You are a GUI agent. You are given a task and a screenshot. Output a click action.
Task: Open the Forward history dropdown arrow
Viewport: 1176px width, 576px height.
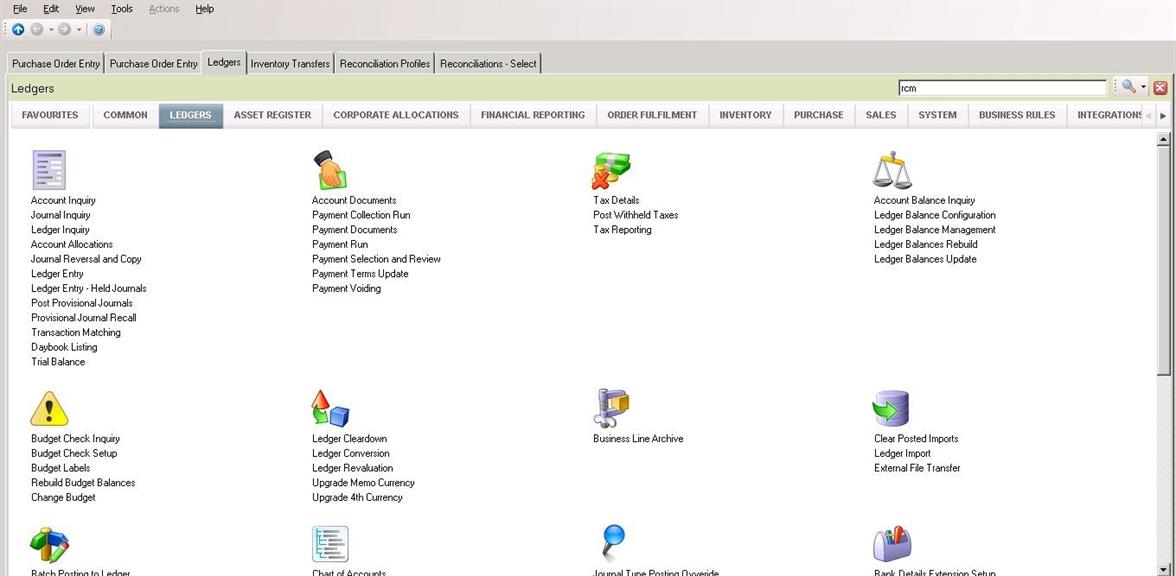pos(79,30)
